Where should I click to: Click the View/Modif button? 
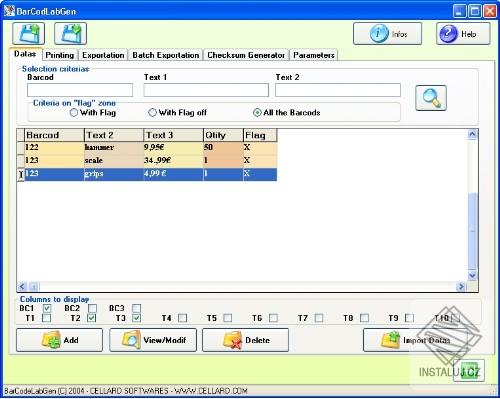(x=153, y=340)
